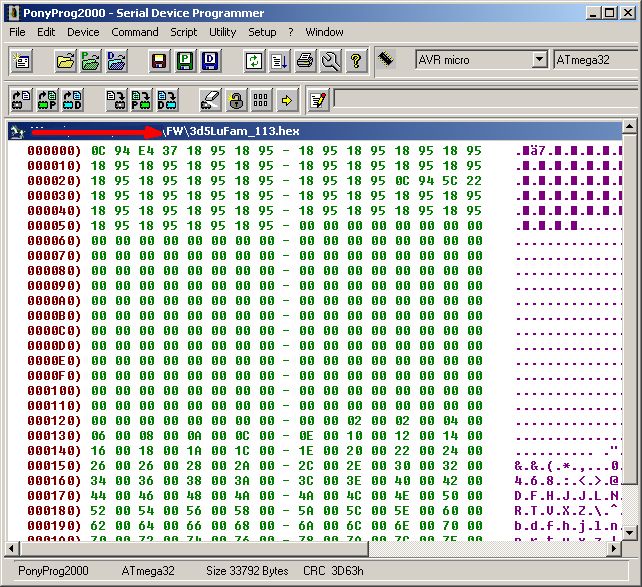Screen dimensions: 642x587
Task: Print buffer with the printer icon
Action: pos(305,61)
